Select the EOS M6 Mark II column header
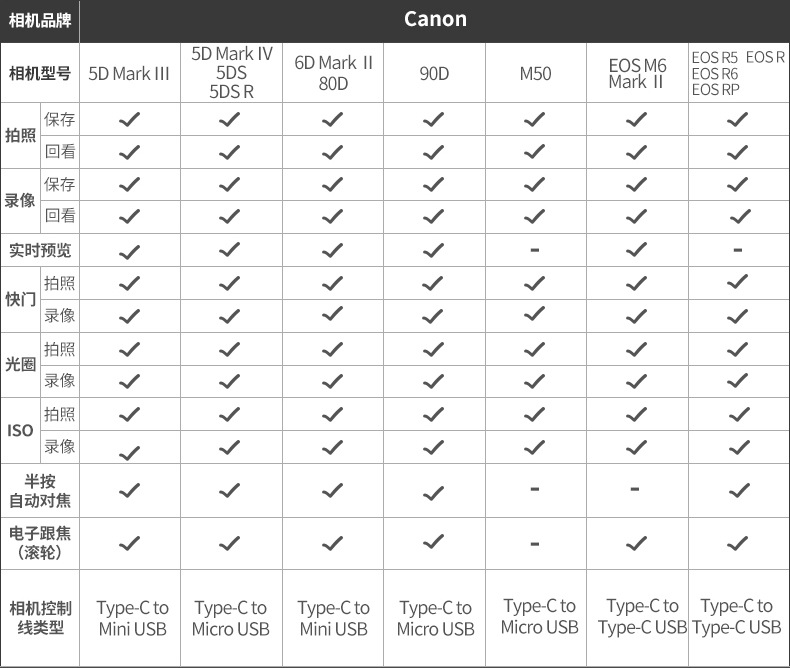Viewport: 790px width, 668px height. click(636, 74)
